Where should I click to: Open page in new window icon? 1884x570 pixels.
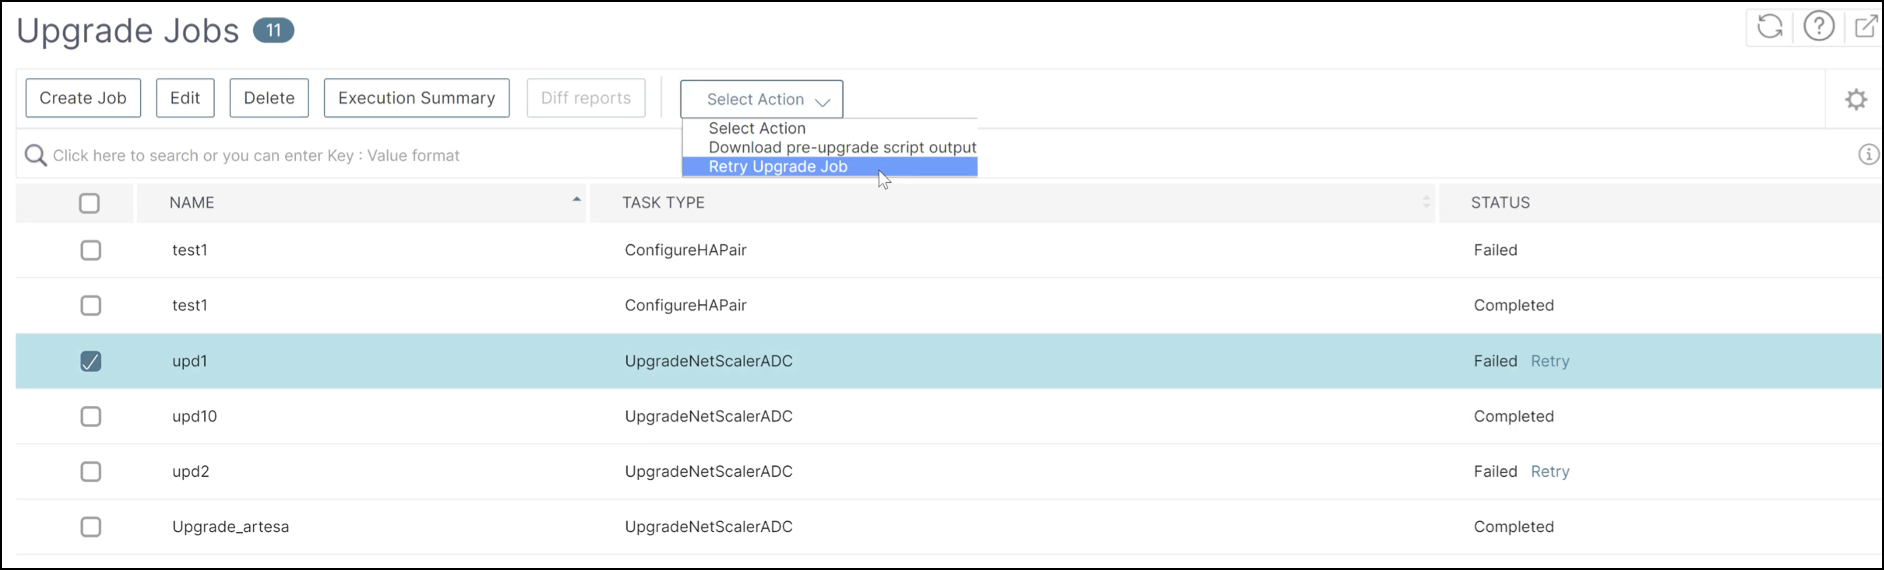[x=1866, y=27]
